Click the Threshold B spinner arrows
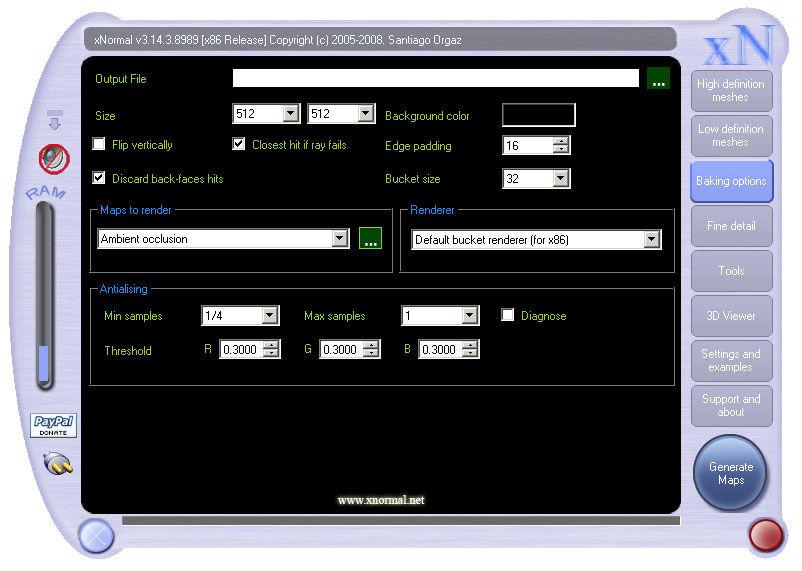 [470, 349]
